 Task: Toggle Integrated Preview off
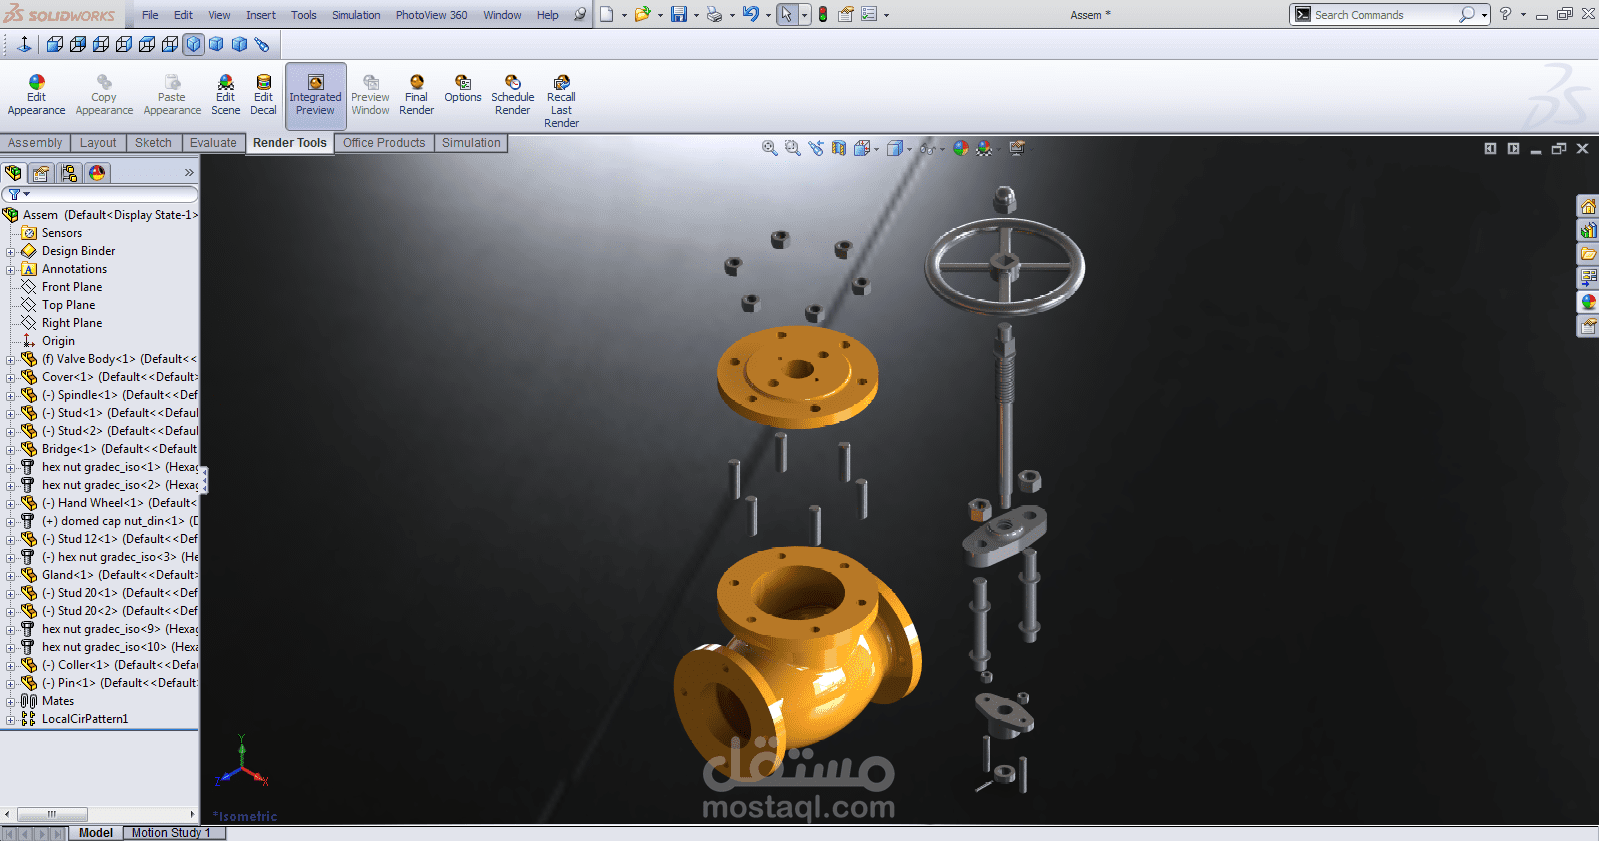(315, 95)
